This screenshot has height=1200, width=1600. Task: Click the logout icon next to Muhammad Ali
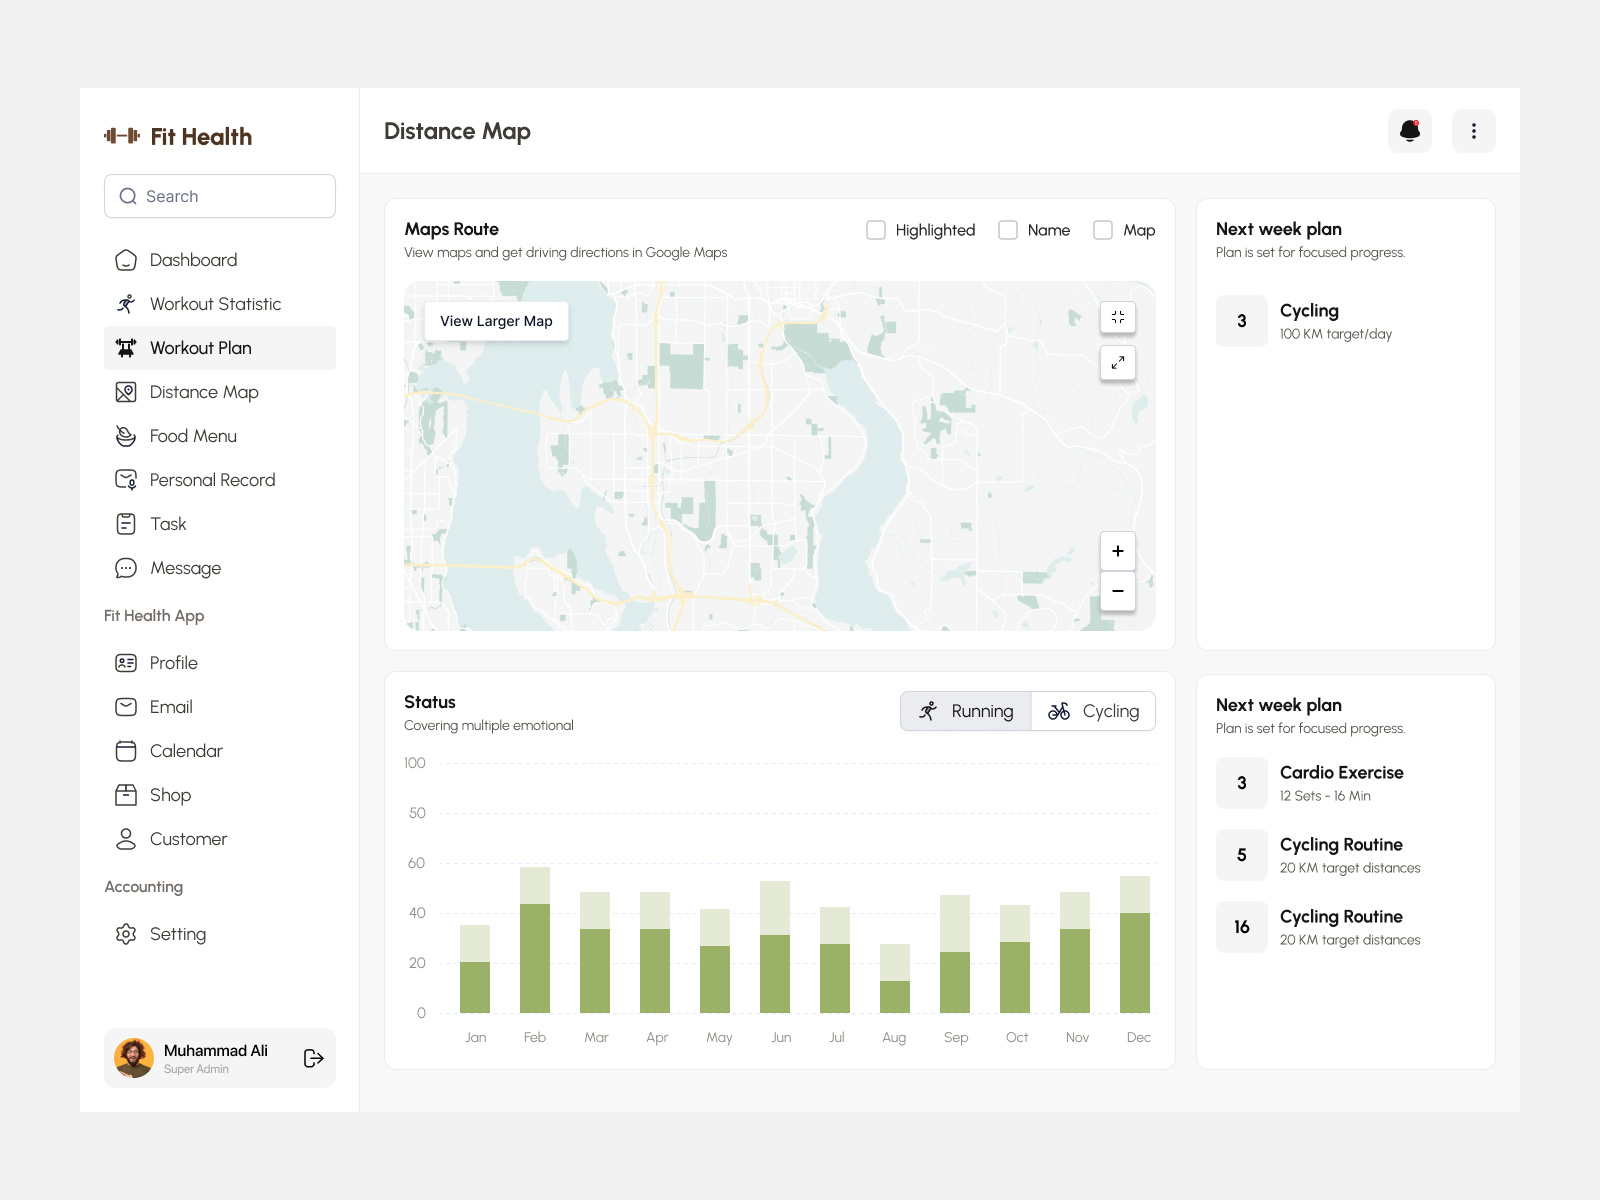pyautogui.click(x=311, y=1057)
